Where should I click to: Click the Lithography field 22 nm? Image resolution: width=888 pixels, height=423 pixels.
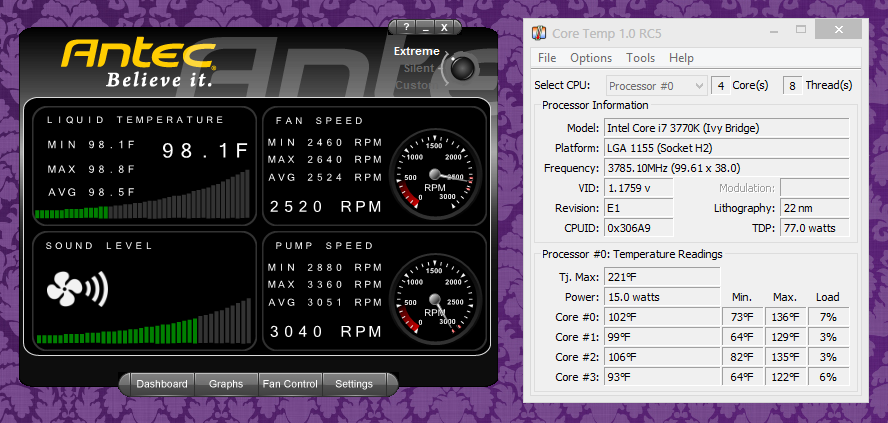click(x=814, y=208)
